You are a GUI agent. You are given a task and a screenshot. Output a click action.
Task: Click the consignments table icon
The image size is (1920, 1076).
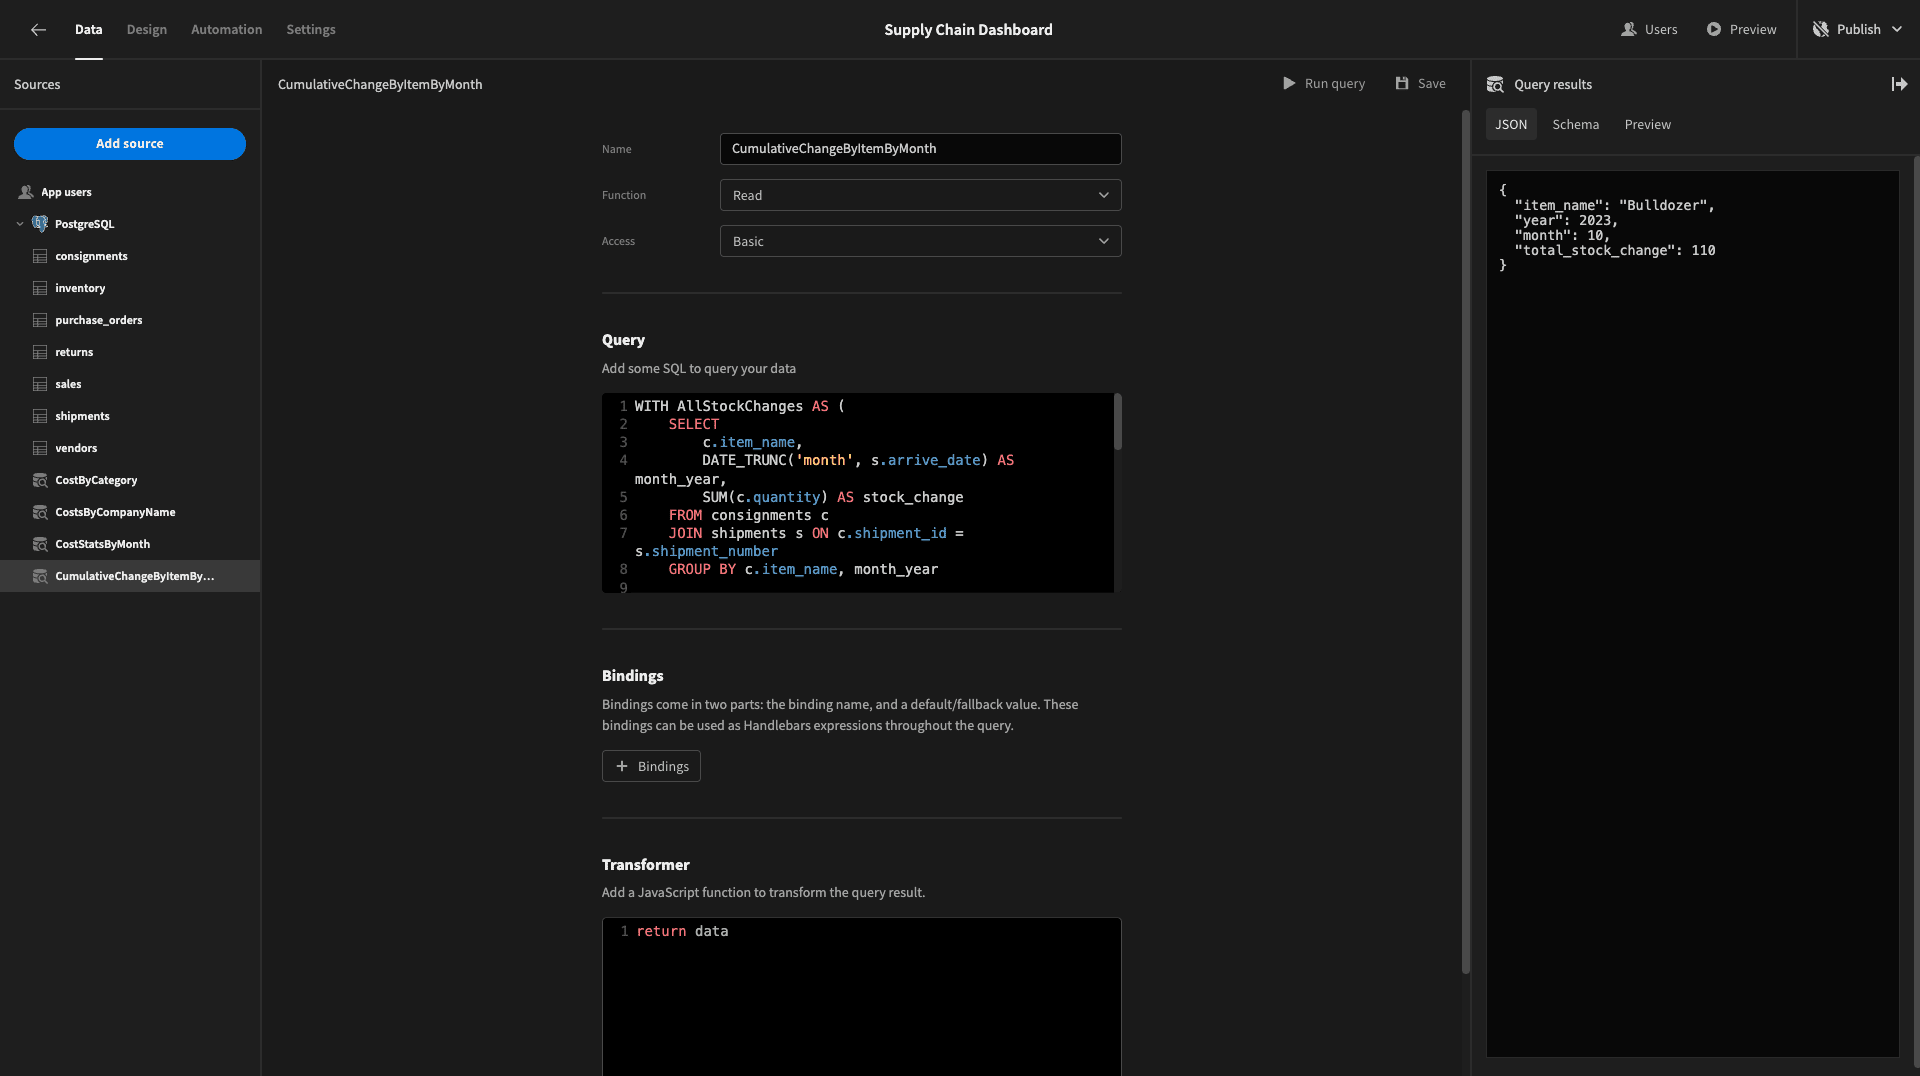coord(40,256)
